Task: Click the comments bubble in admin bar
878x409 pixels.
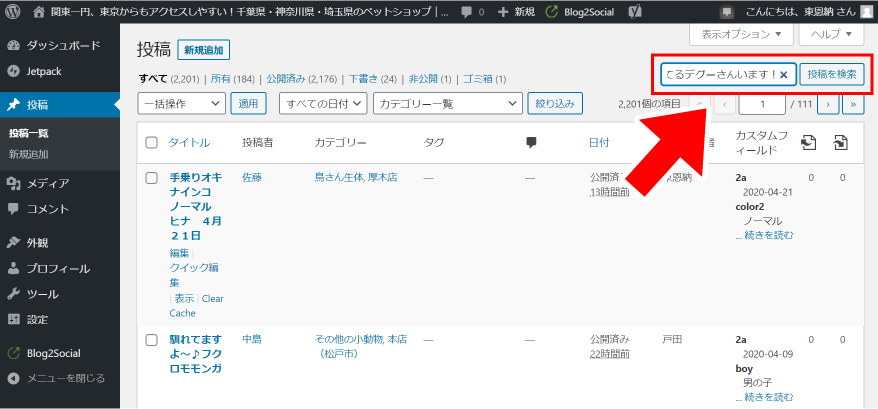Action: 474,12
